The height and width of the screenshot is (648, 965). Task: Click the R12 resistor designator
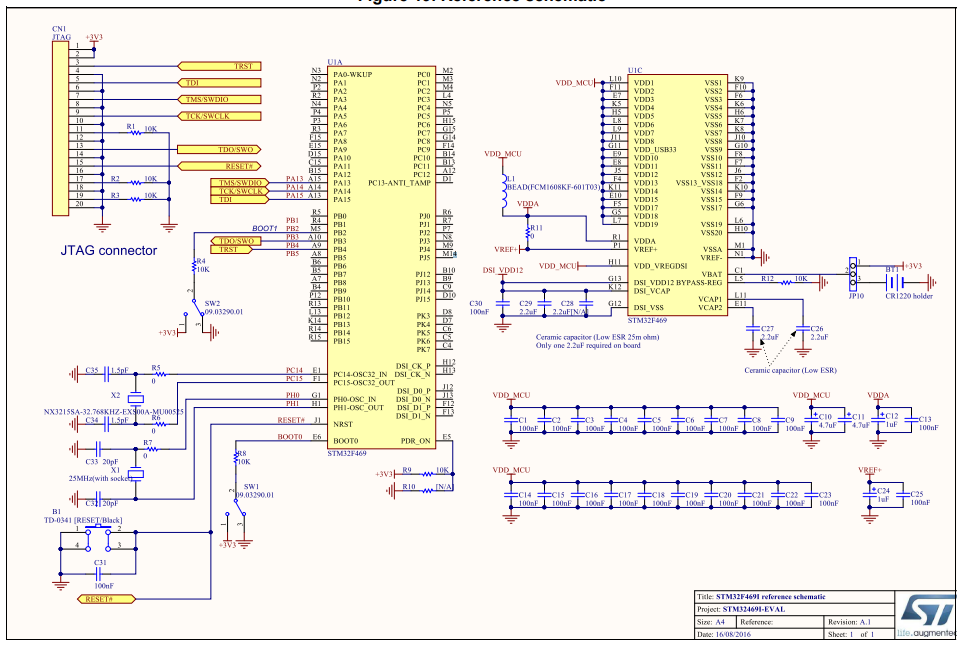[x=767, y=279]
